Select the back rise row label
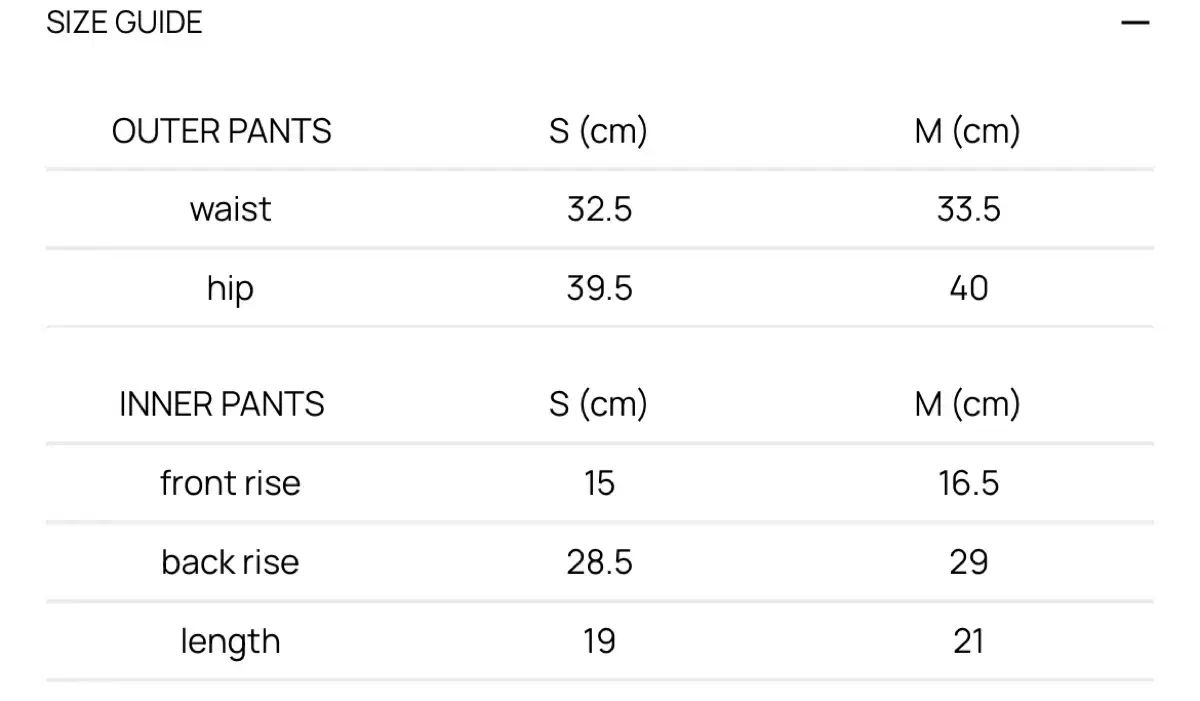The width and height of the screenshot is (1200, 701). click(x=230, y=562)
